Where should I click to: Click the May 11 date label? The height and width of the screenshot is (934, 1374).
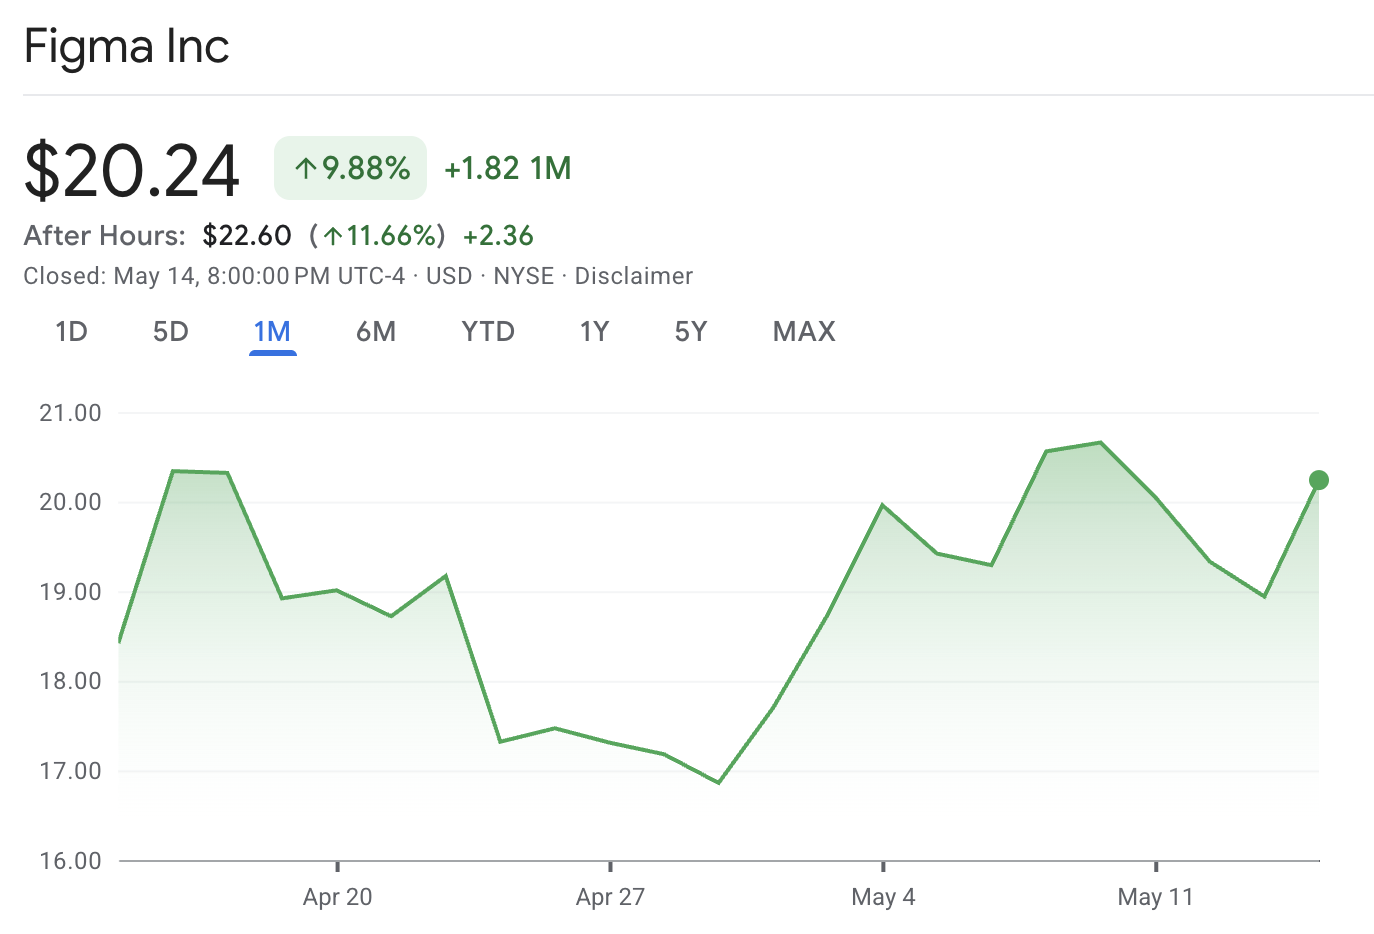click(1156, 897)
